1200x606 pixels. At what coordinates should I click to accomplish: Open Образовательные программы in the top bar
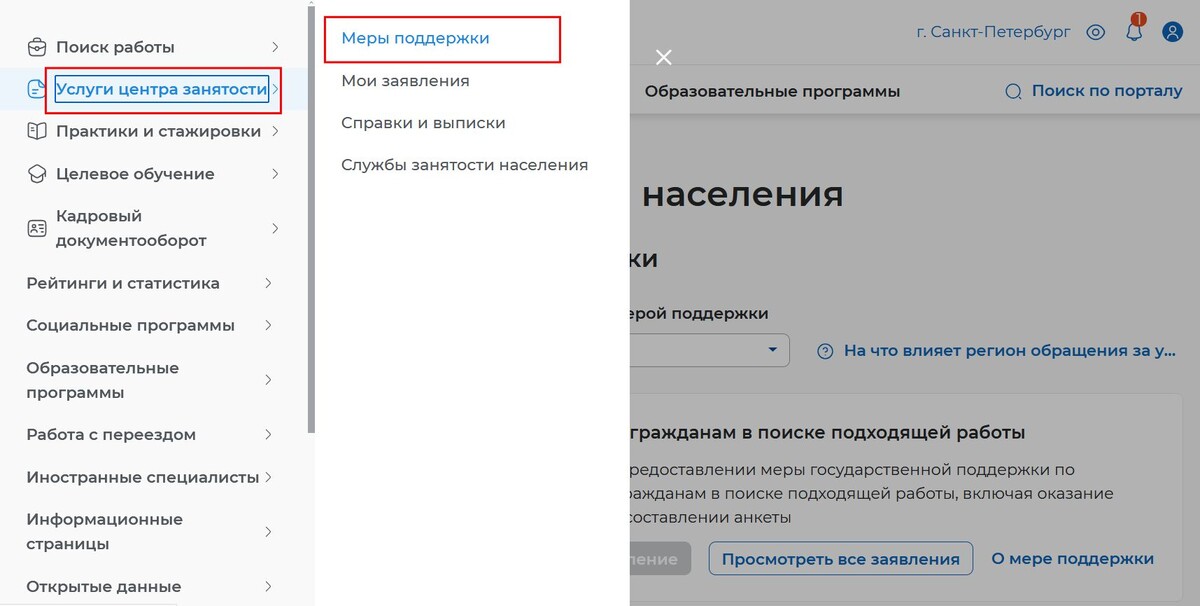772,91
